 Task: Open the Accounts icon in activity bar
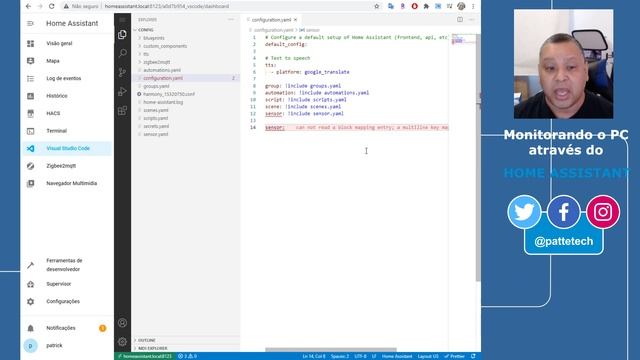(x=122, y=323)
